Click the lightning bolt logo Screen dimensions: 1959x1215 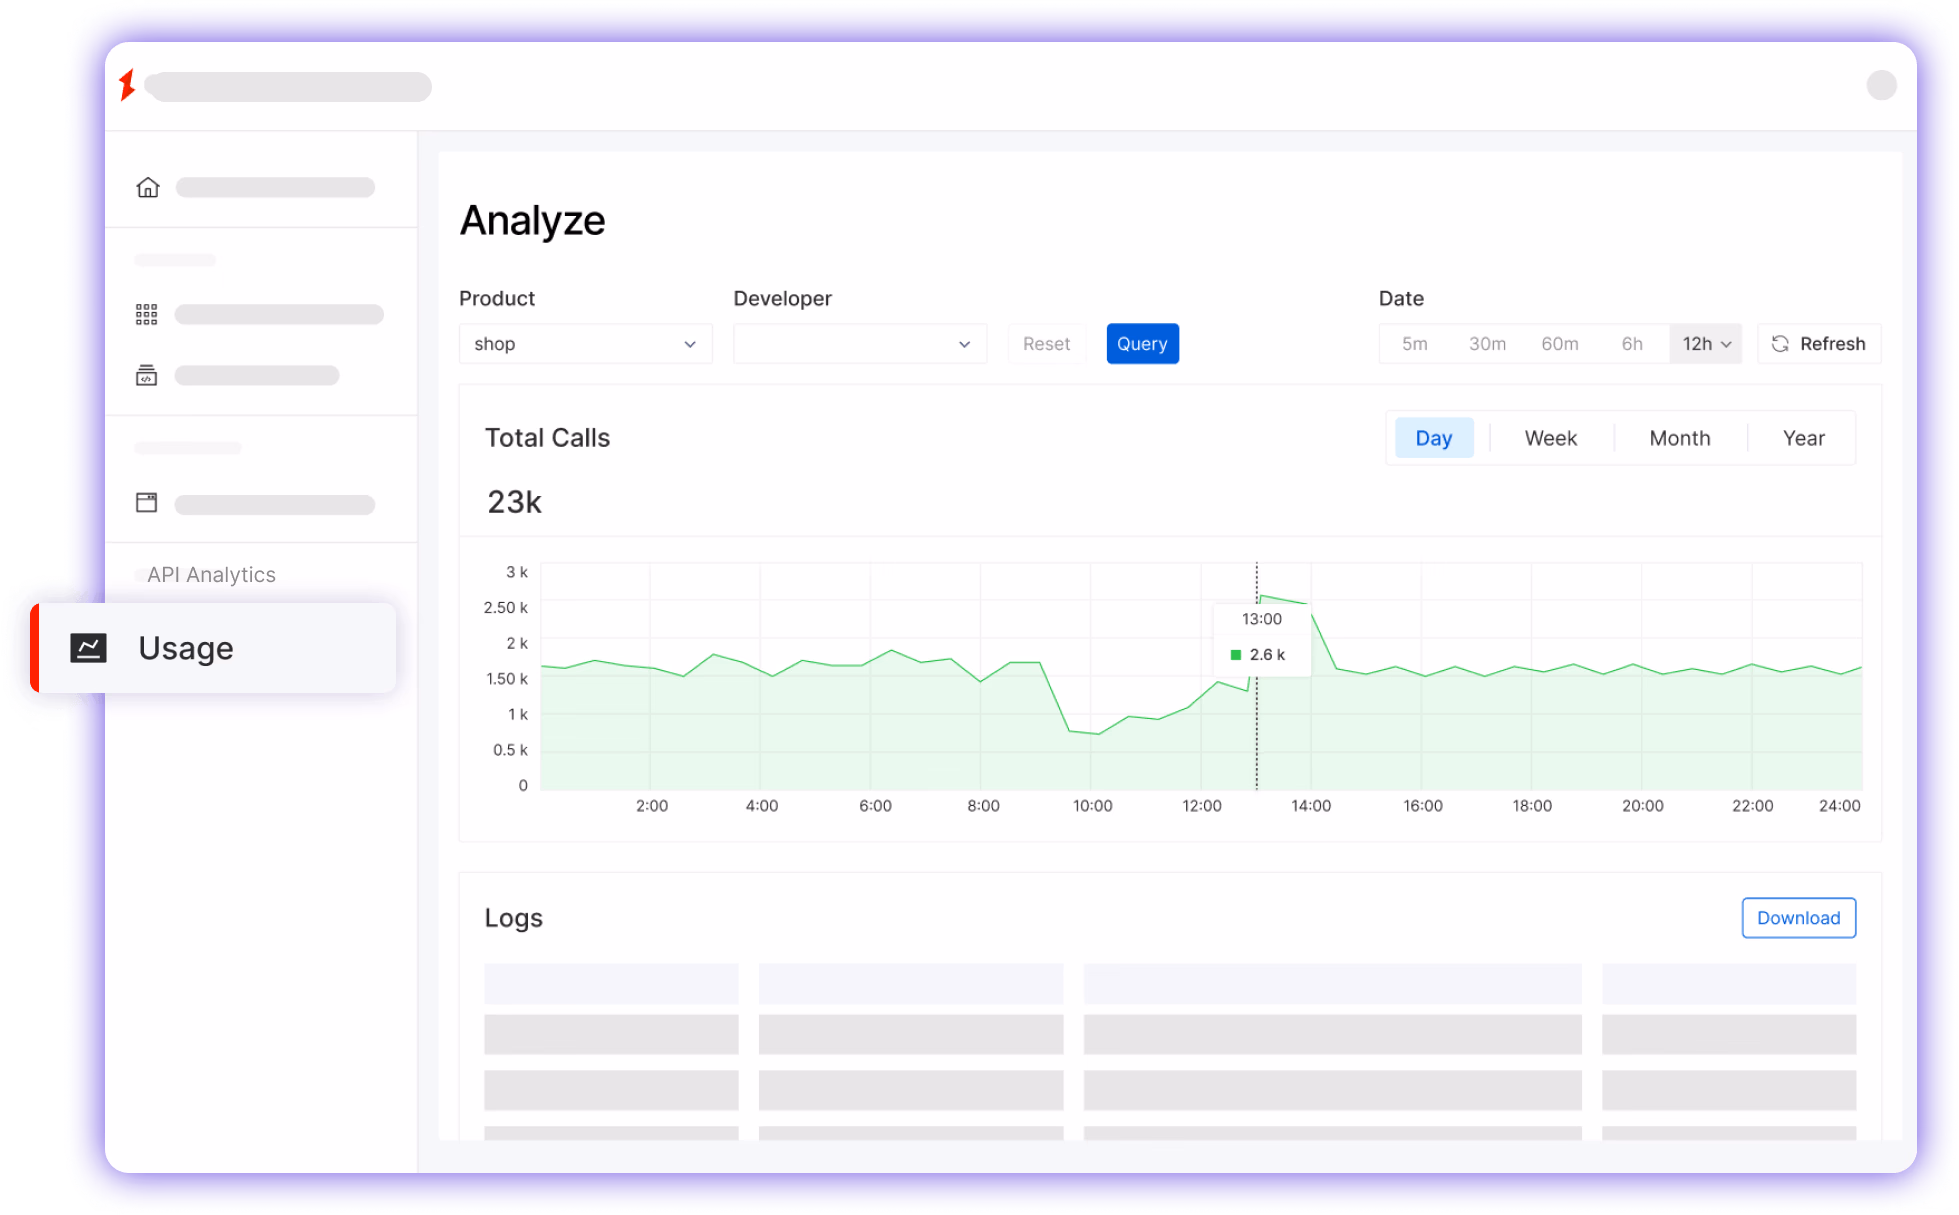pyautogui.click(x=127, y=86)
